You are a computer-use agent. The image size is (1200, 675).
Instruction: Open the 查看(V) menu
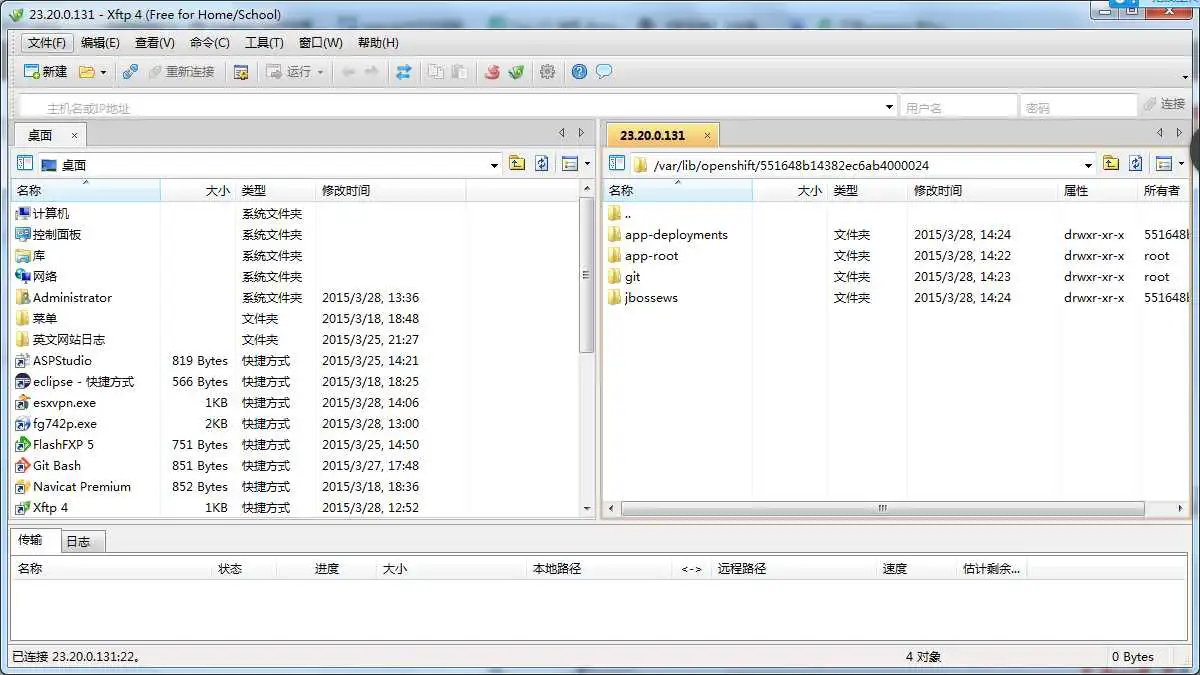tap(155, 43)
